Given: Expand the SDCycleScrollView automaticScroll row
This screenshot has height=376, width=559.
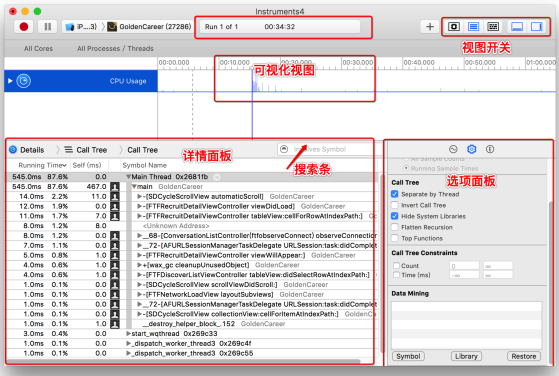Looking at the screenshot, I should click(x=140, y=196).
